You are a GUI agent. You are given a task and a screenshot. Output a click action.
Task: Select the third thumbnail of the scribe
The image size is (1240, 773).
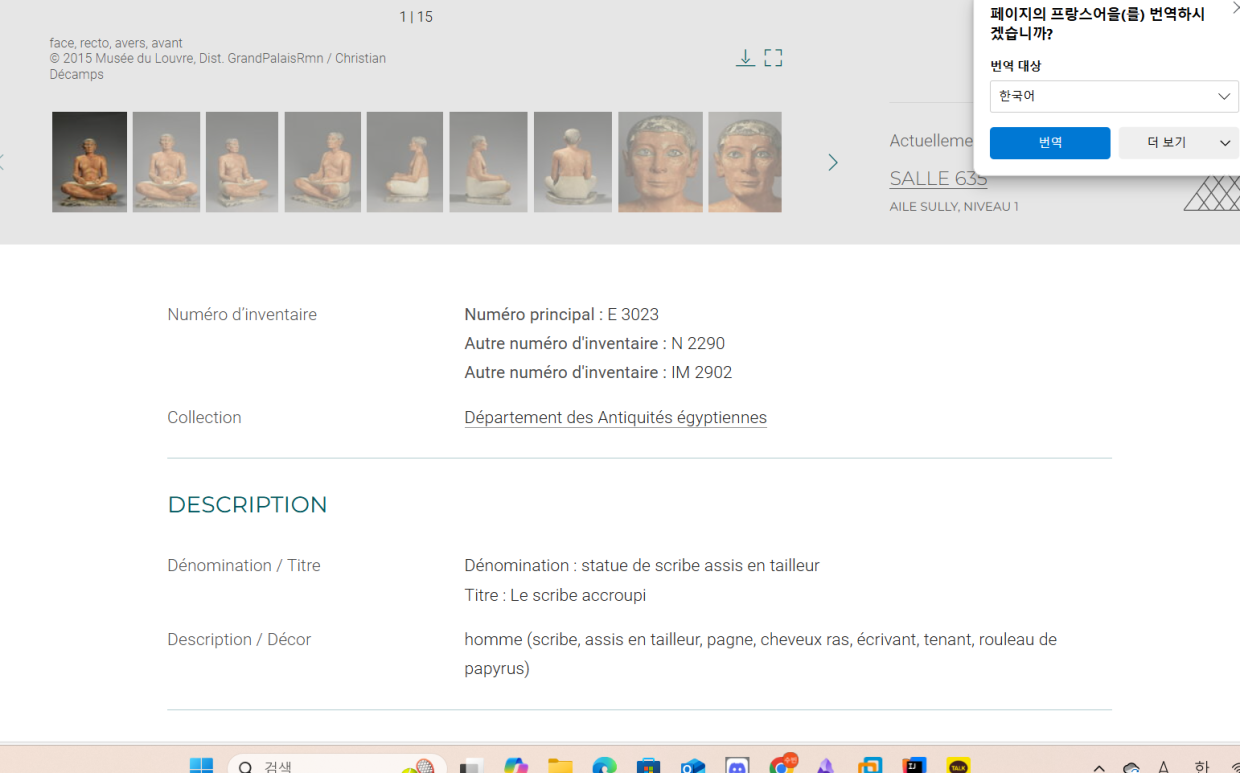242,162
